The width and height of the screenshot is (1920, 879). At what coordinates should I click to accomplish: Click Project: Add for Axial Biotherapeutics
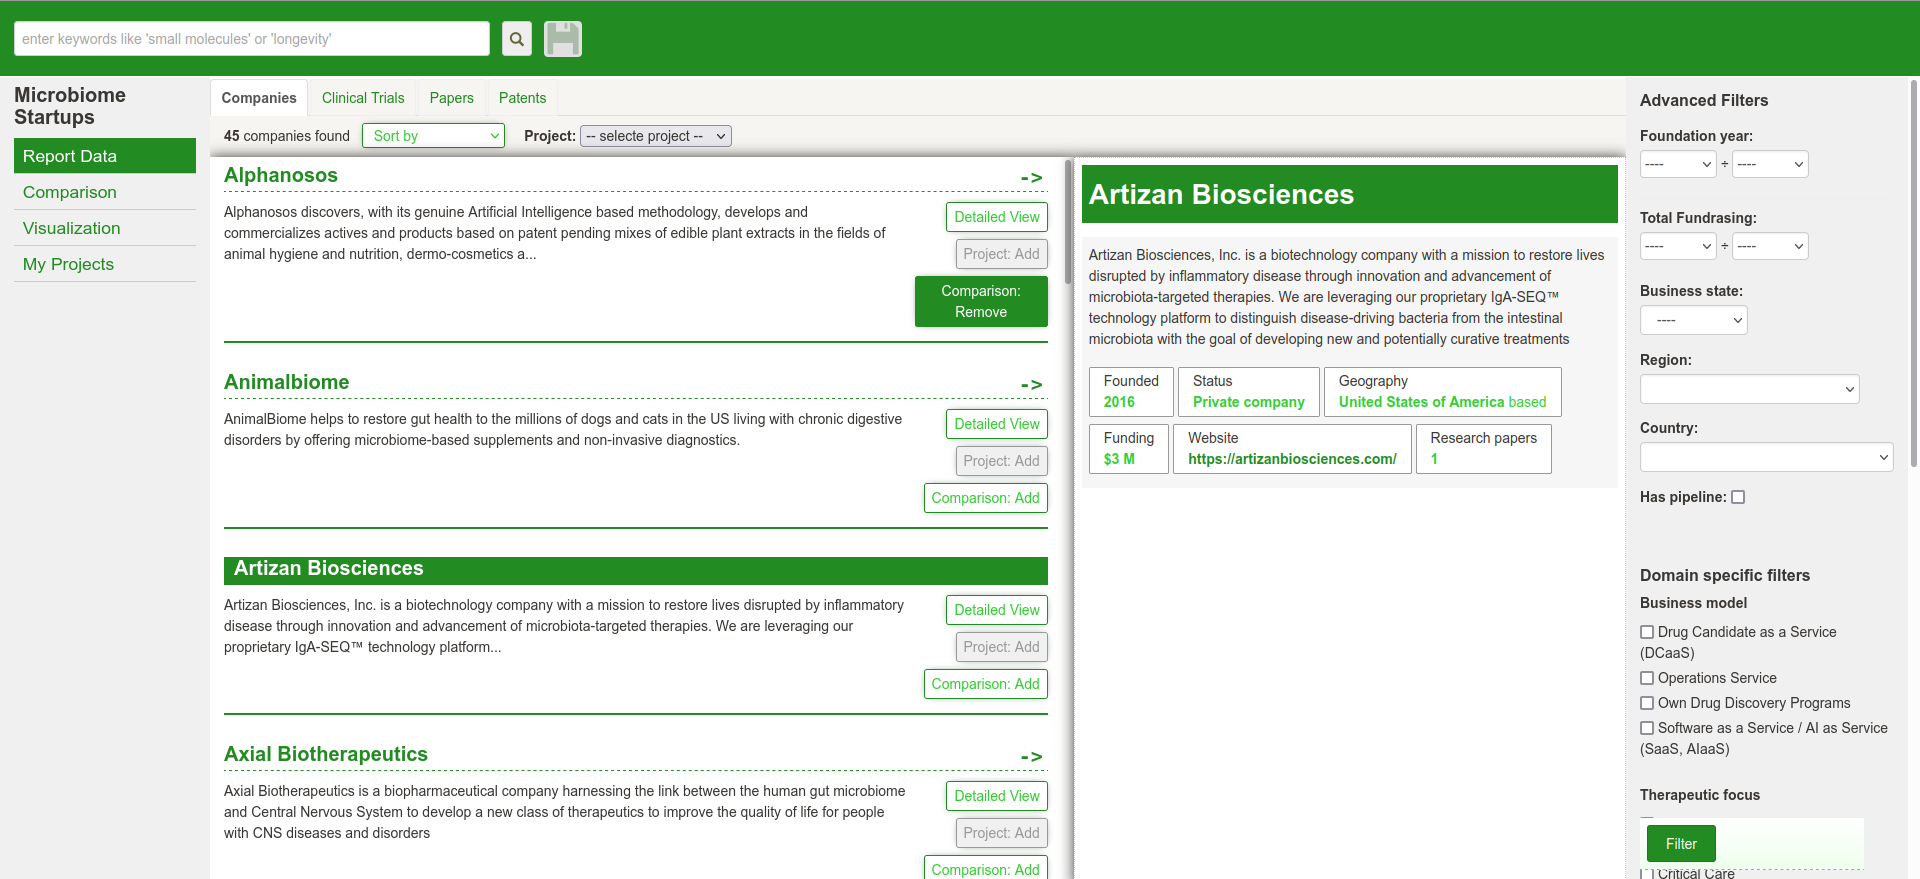click(x=1001, y=833)
